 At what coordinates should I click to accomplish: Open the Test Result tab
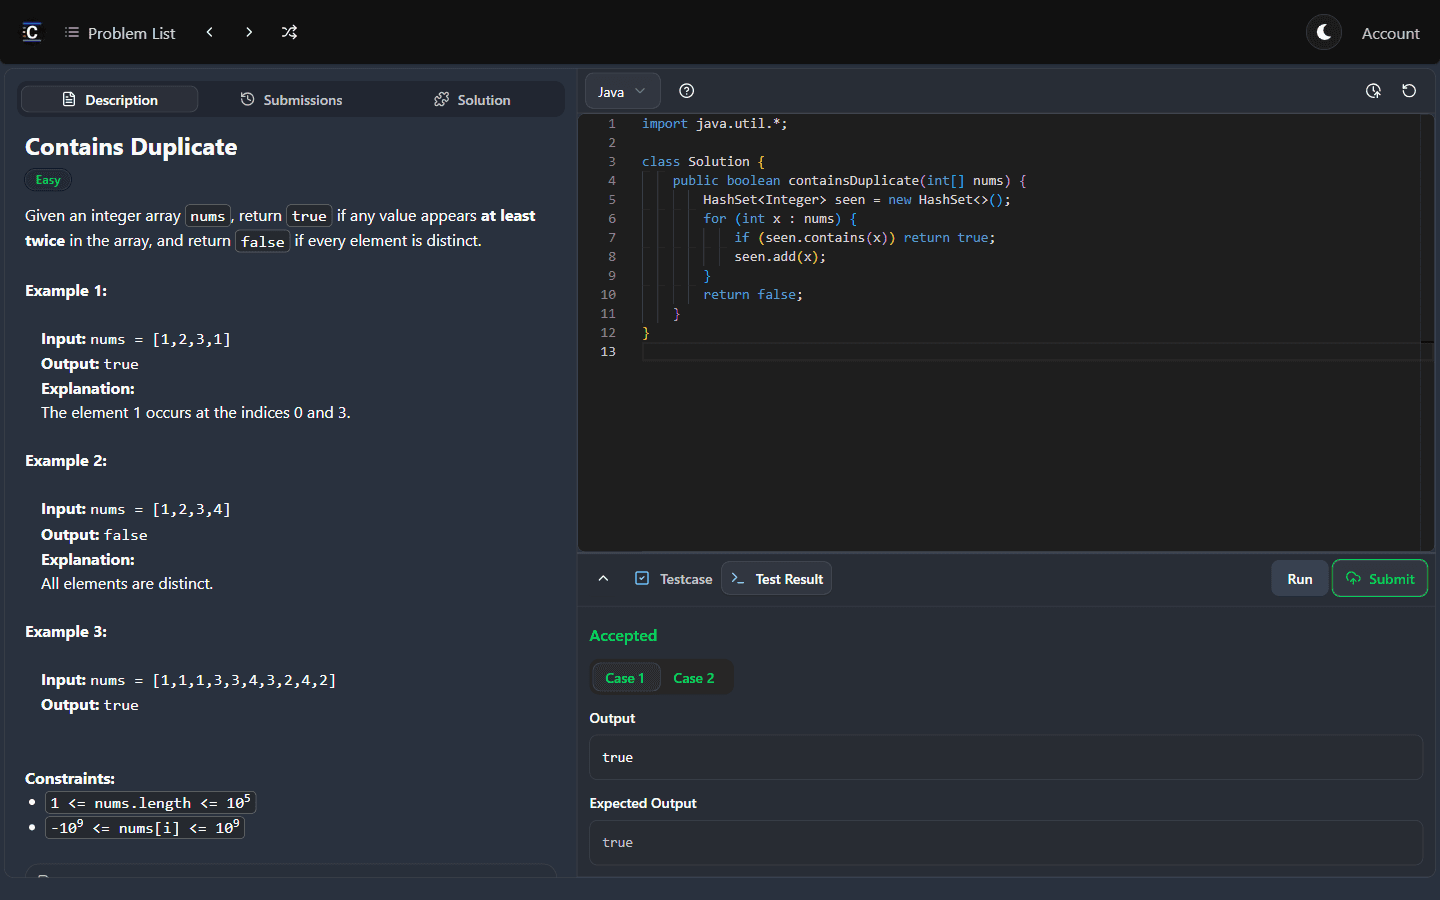(x=777, y=578)
